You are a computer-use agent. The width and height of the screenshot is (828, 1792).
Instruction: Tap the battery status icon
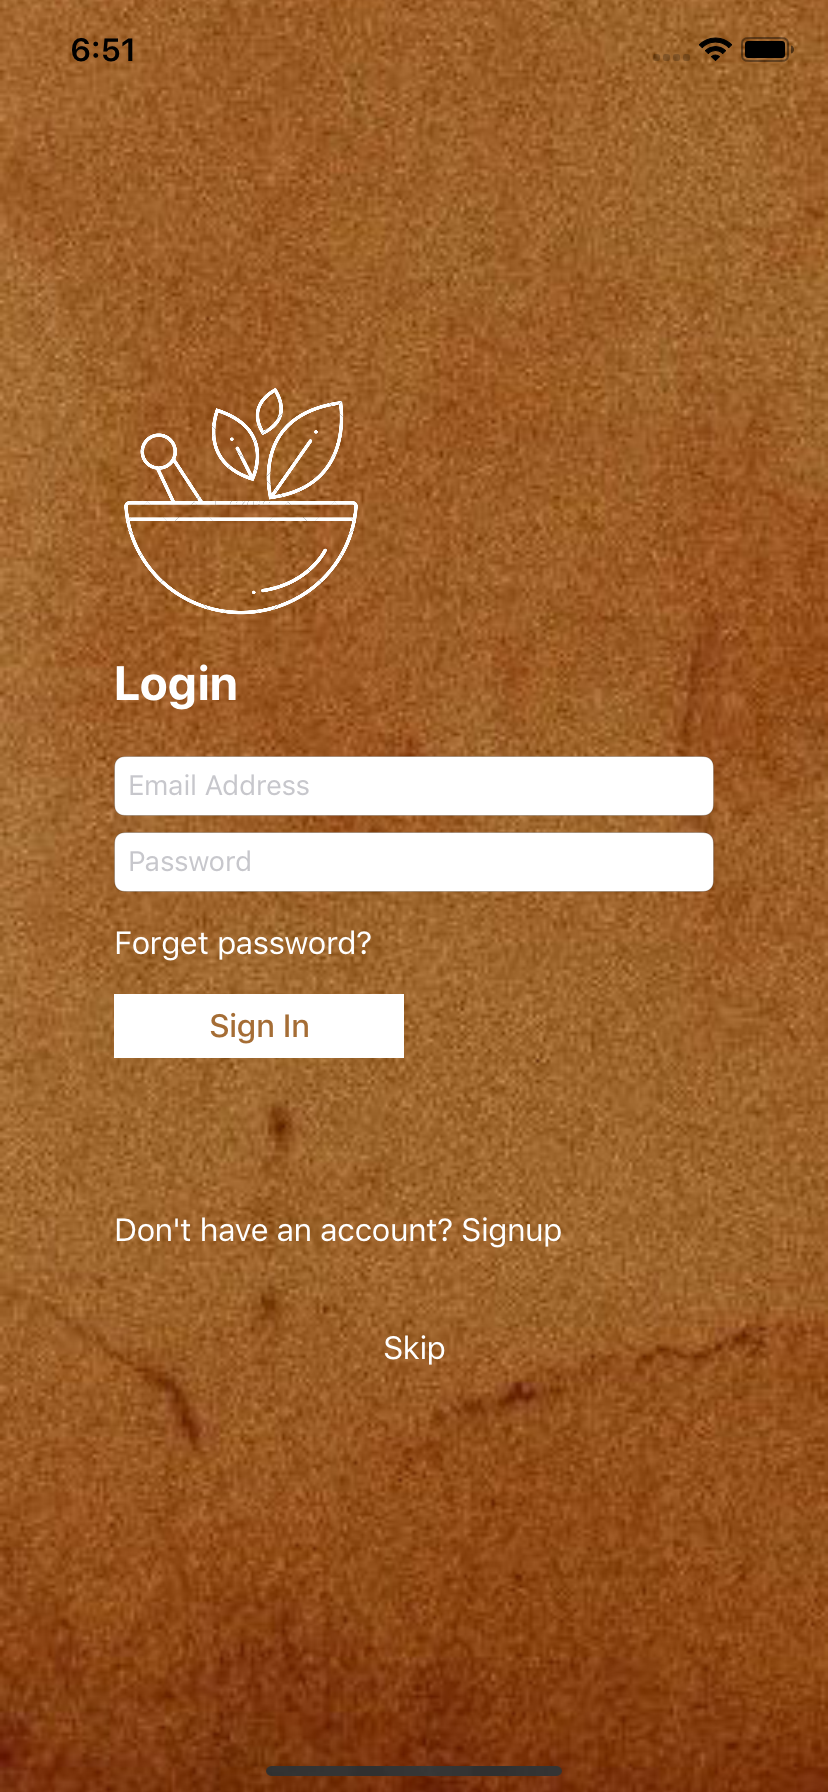767,49
